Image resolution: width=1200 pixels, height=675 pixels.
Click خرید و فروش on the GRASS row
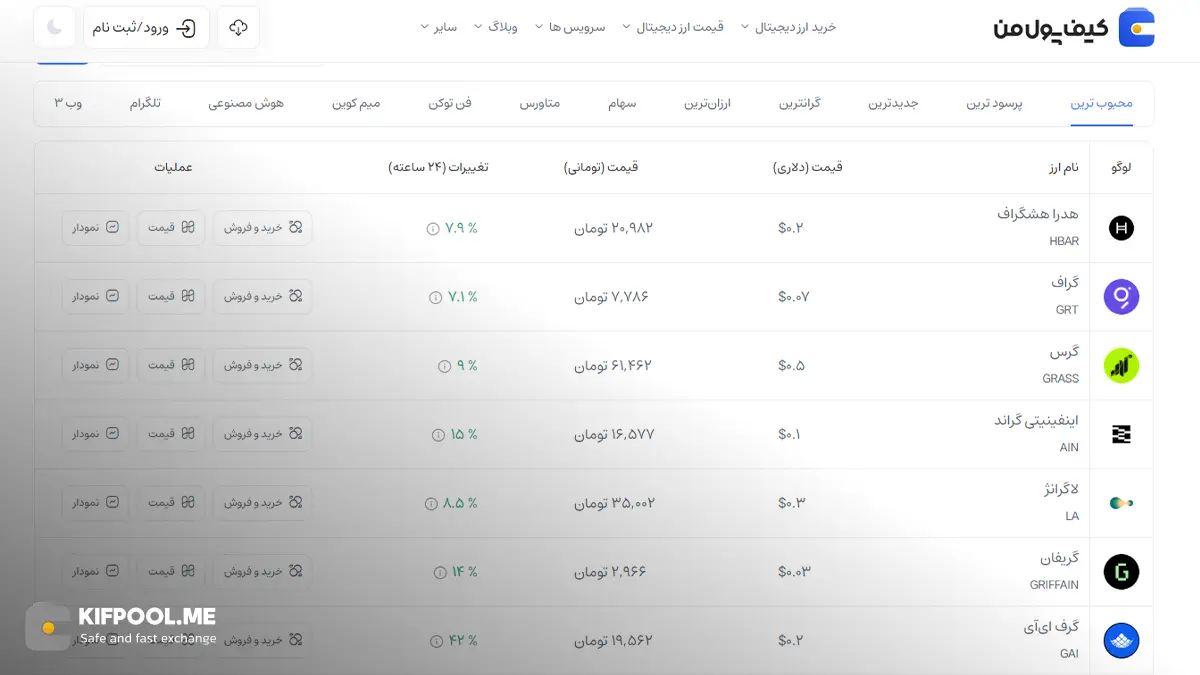[x=262, y=365]
